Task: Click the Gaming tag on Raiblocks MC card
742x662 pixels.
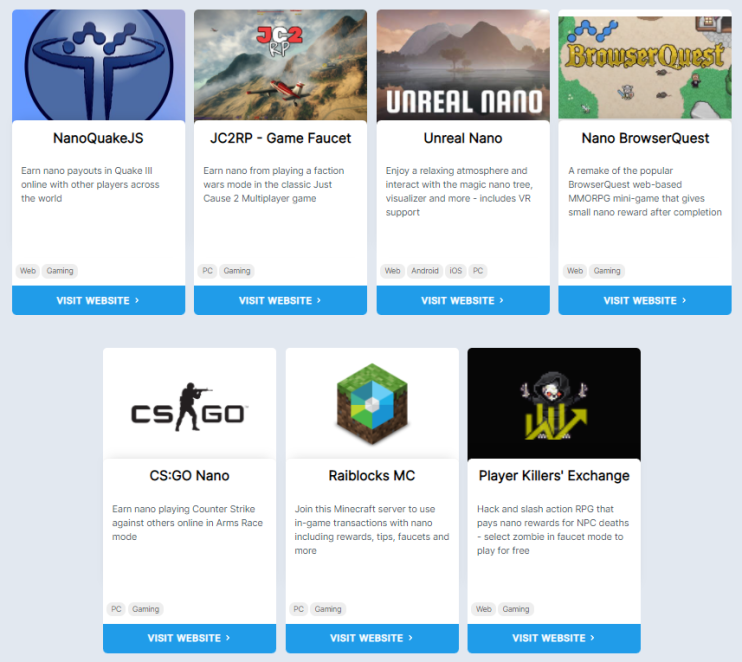Action: [328, 609]
